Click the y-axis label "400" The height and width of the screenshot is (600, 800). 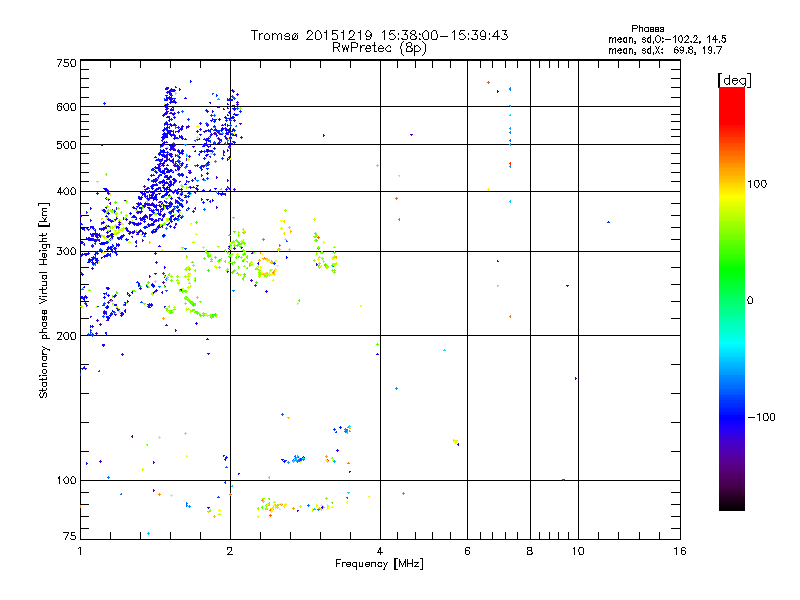coord(66,192)
